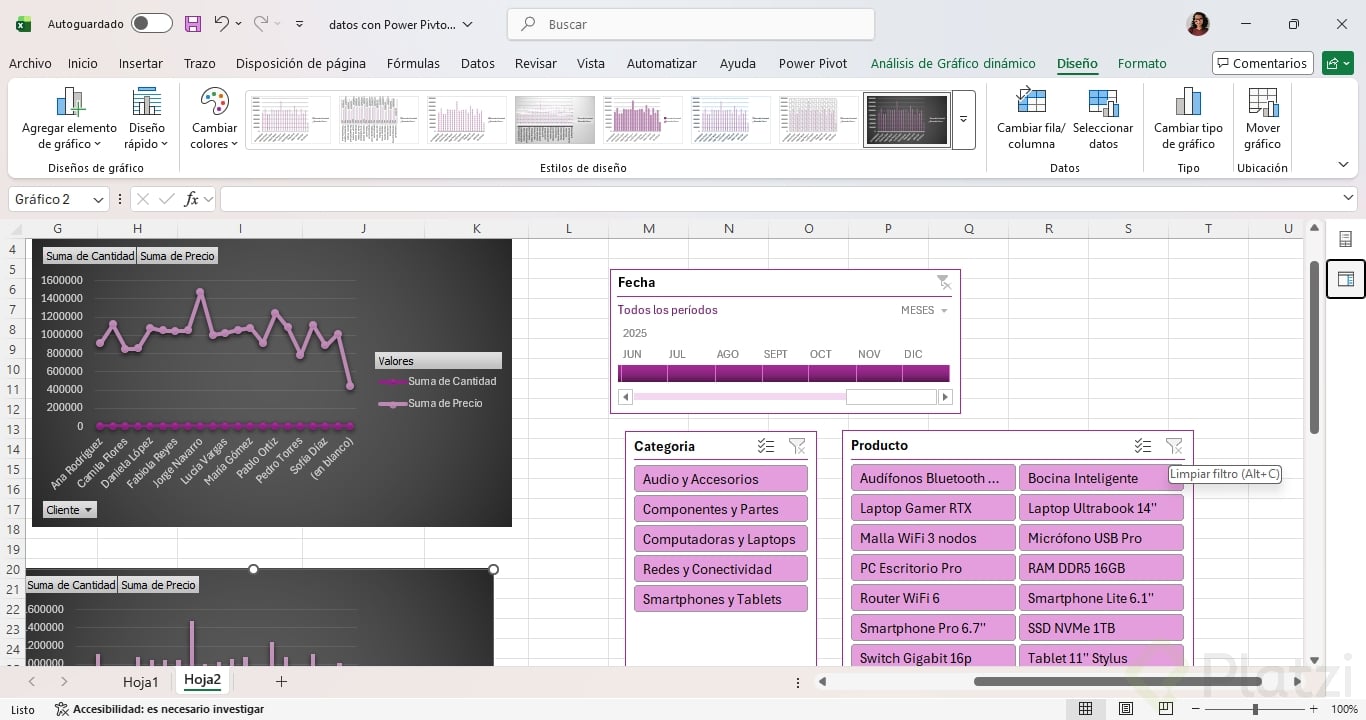Click the green share icon button
This screenshot has width=1366, height=720.
point(1337,63)
